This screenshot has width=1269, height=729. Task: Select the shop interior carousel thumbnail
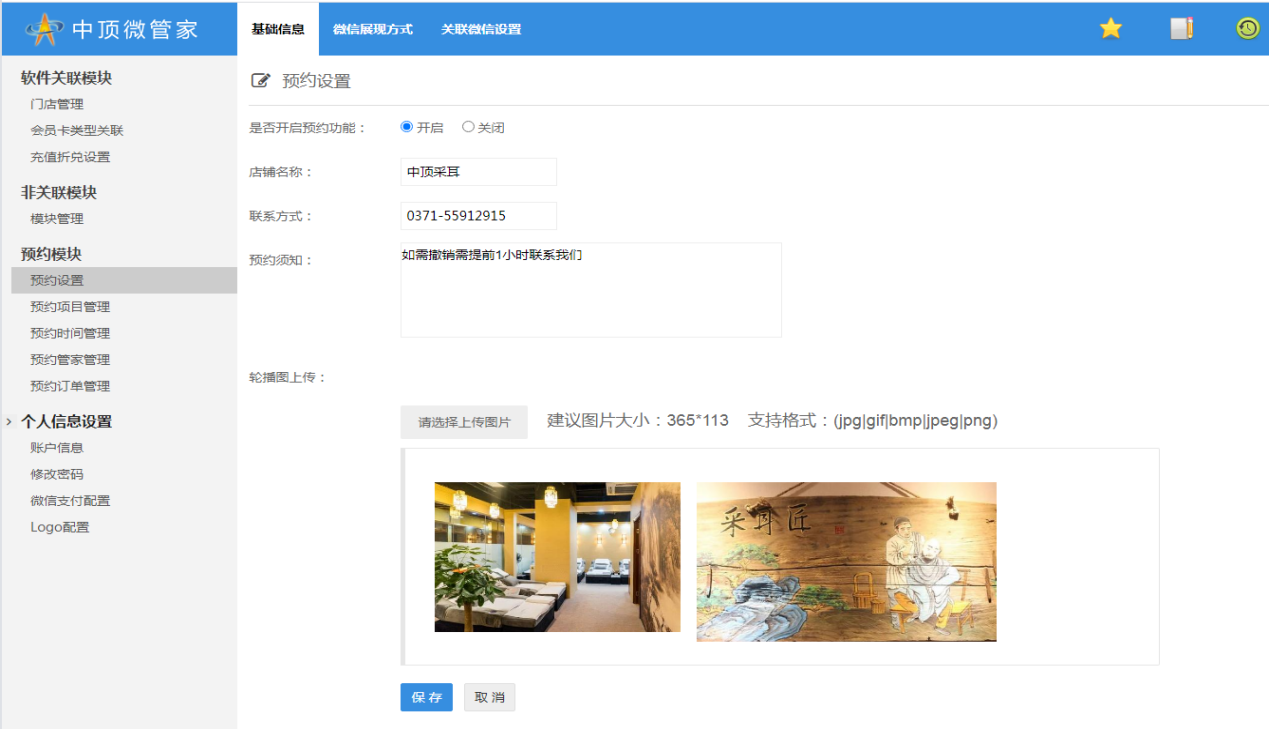[x=557, y=557]
